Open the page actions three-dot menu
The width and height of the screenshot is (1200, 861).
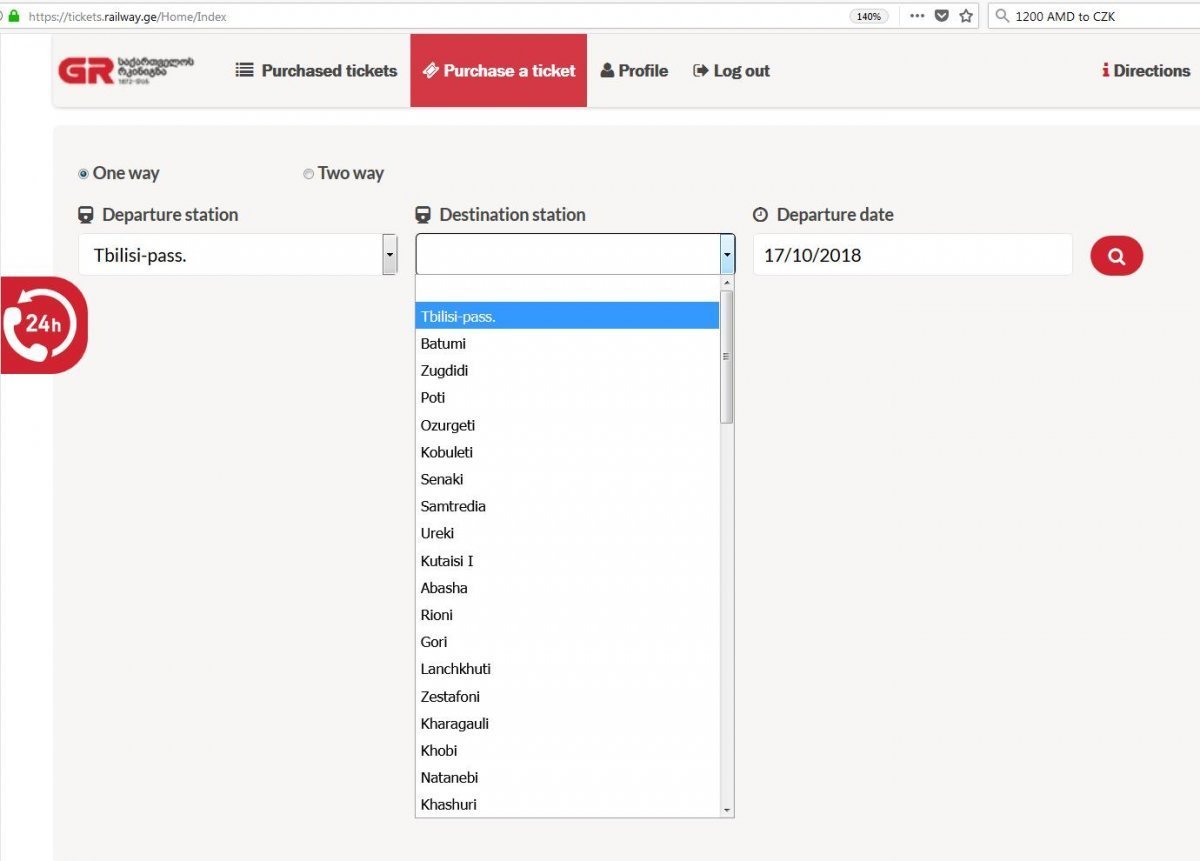coord(917,16)
